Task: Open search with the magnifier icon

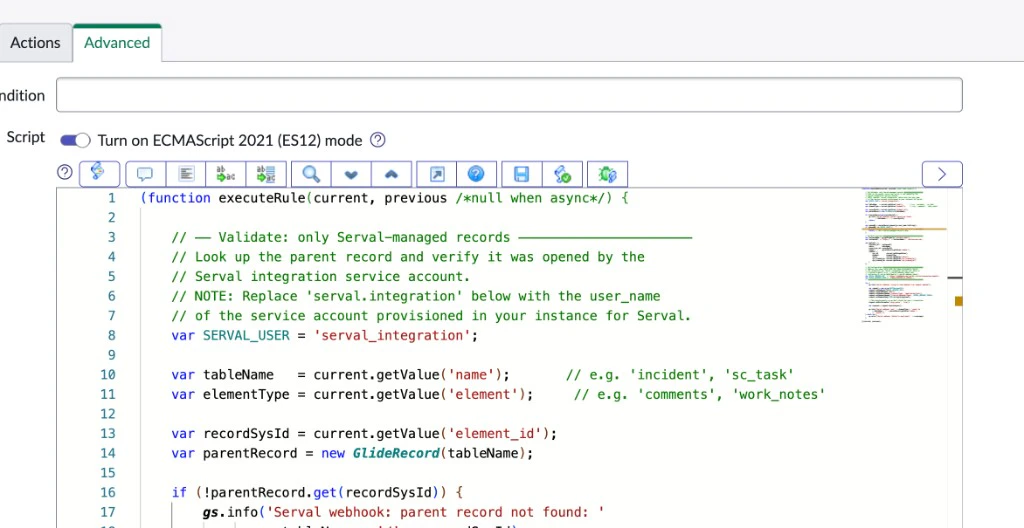Action: 312,174
